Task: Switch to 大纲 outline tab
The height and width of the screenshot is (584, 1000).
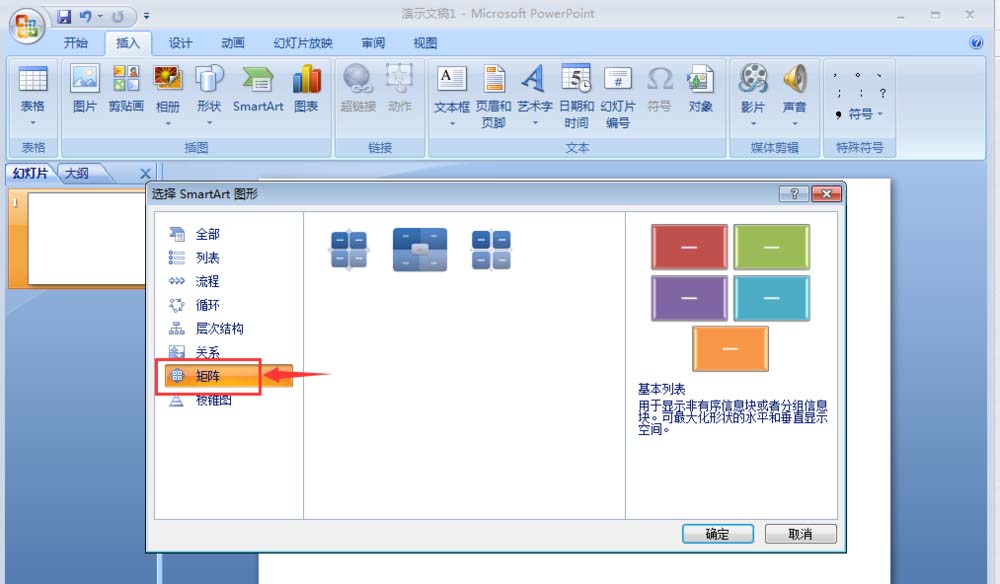Action: pos(77,173)
